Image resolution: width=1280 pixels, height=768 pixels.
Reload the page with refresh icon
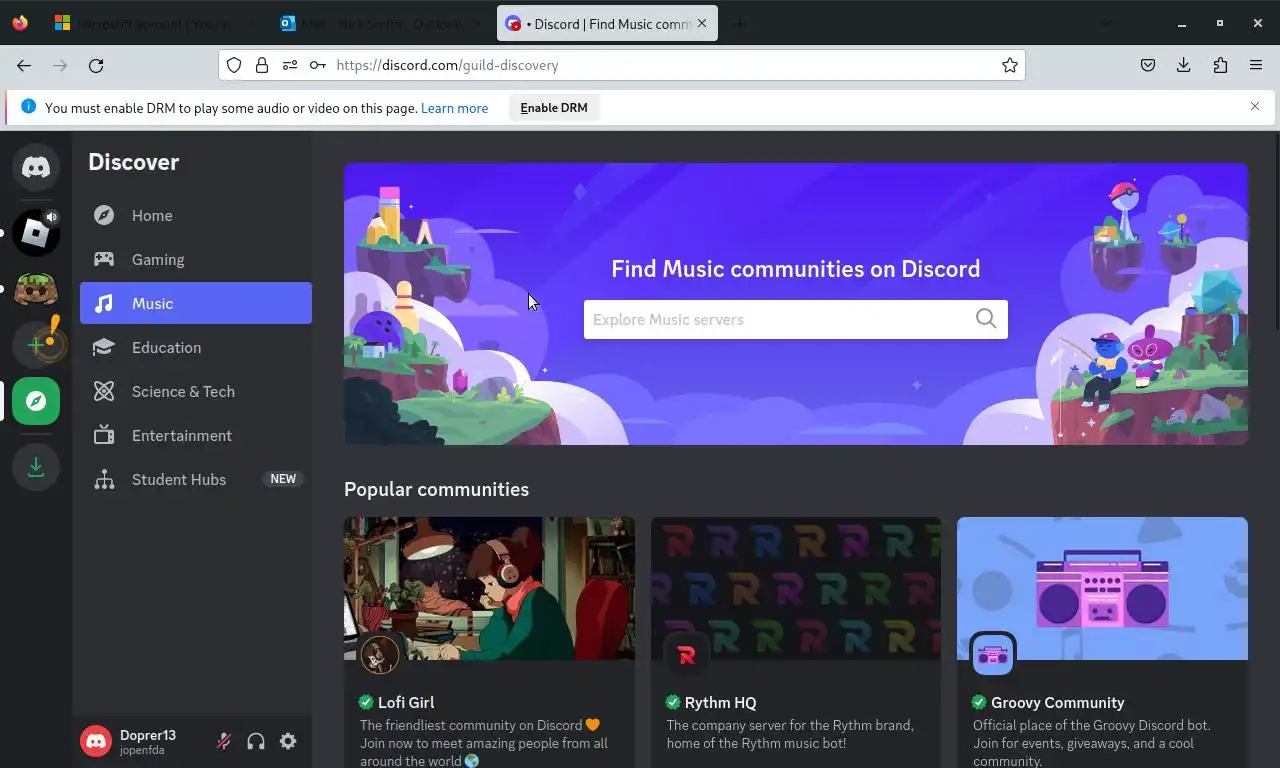(x=96, y=65)
